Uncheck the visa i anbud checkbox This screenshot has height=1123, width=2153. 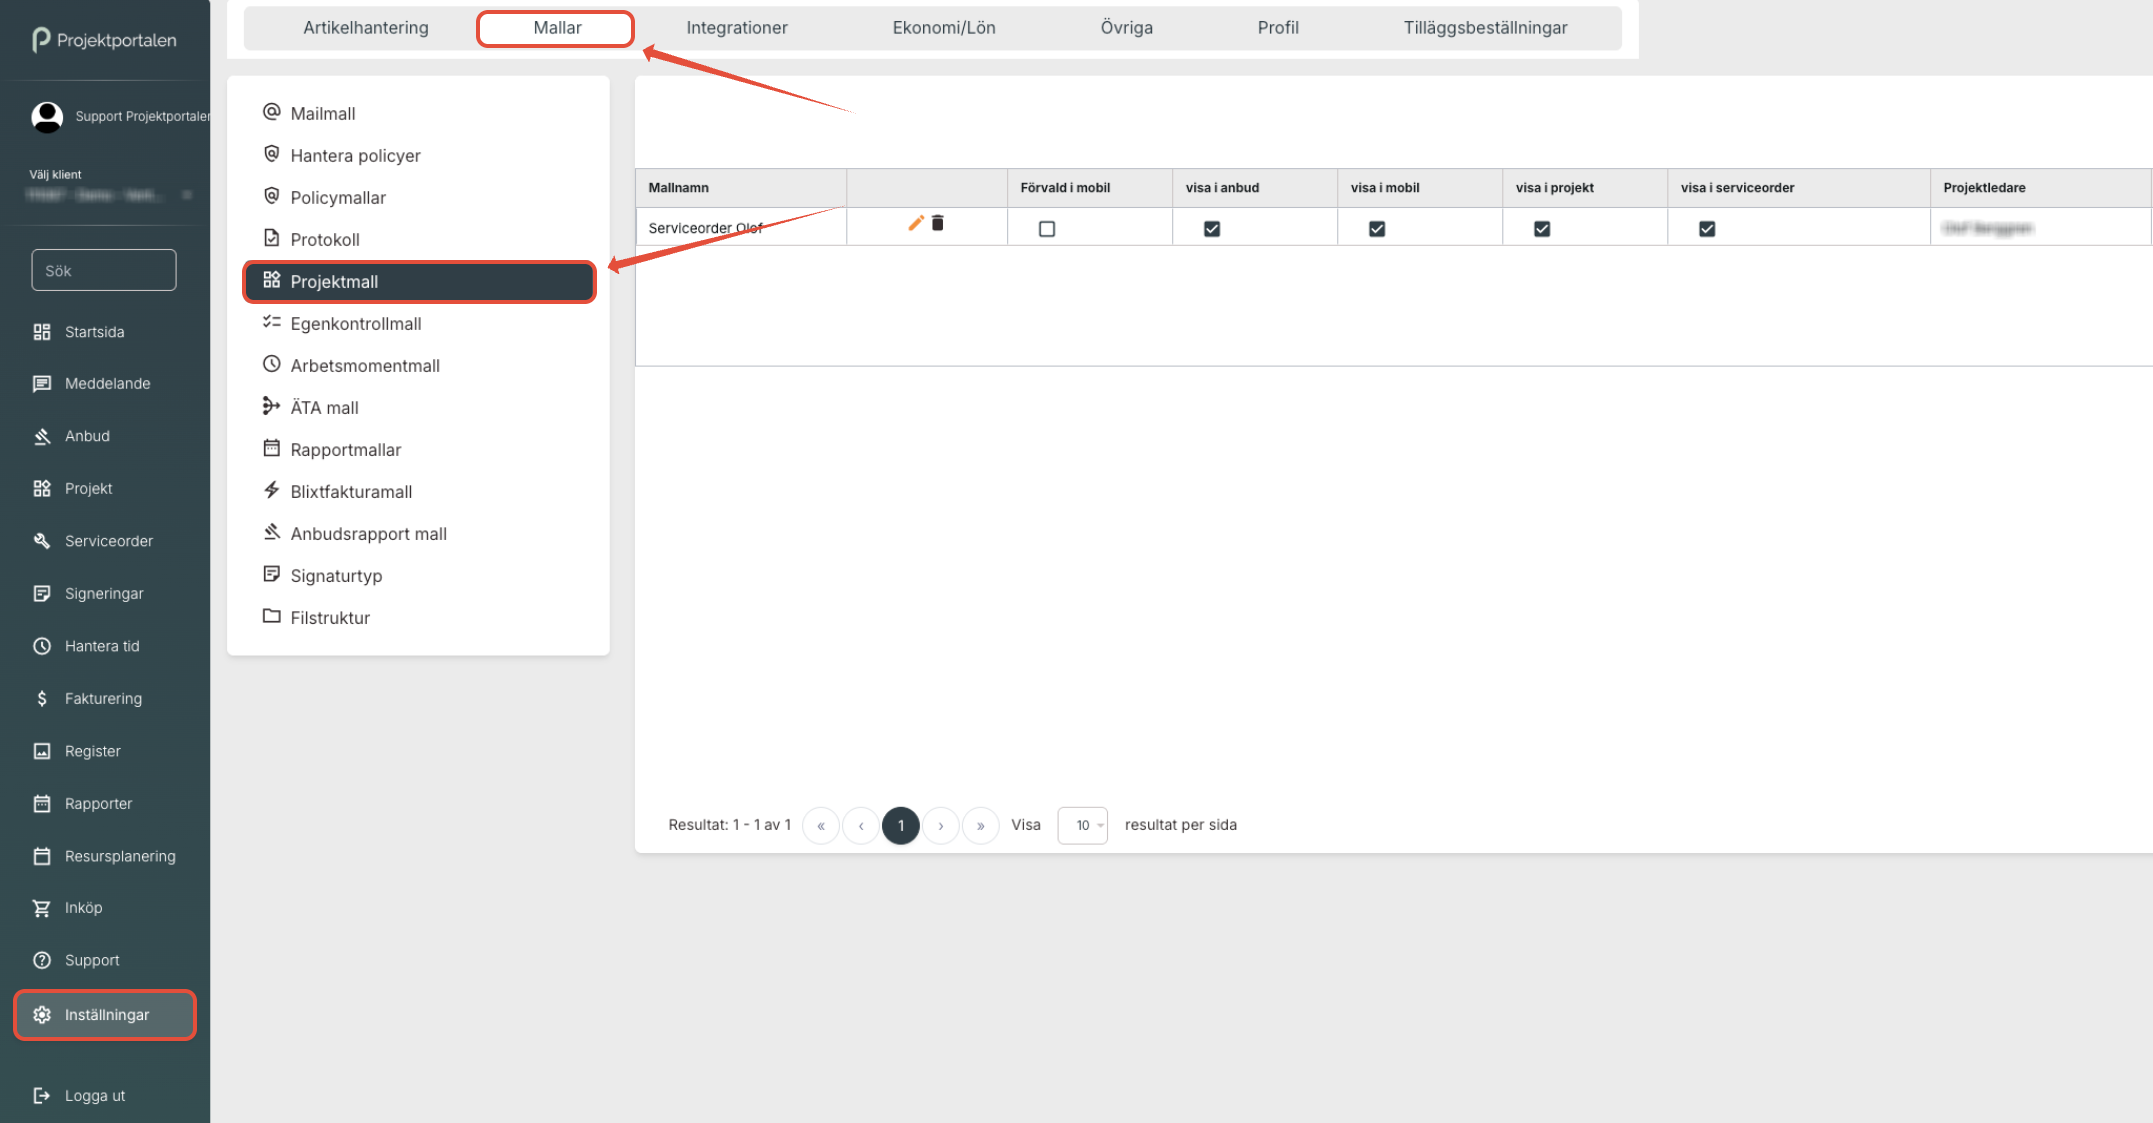pyautogui.click(x=1211, y=229)
